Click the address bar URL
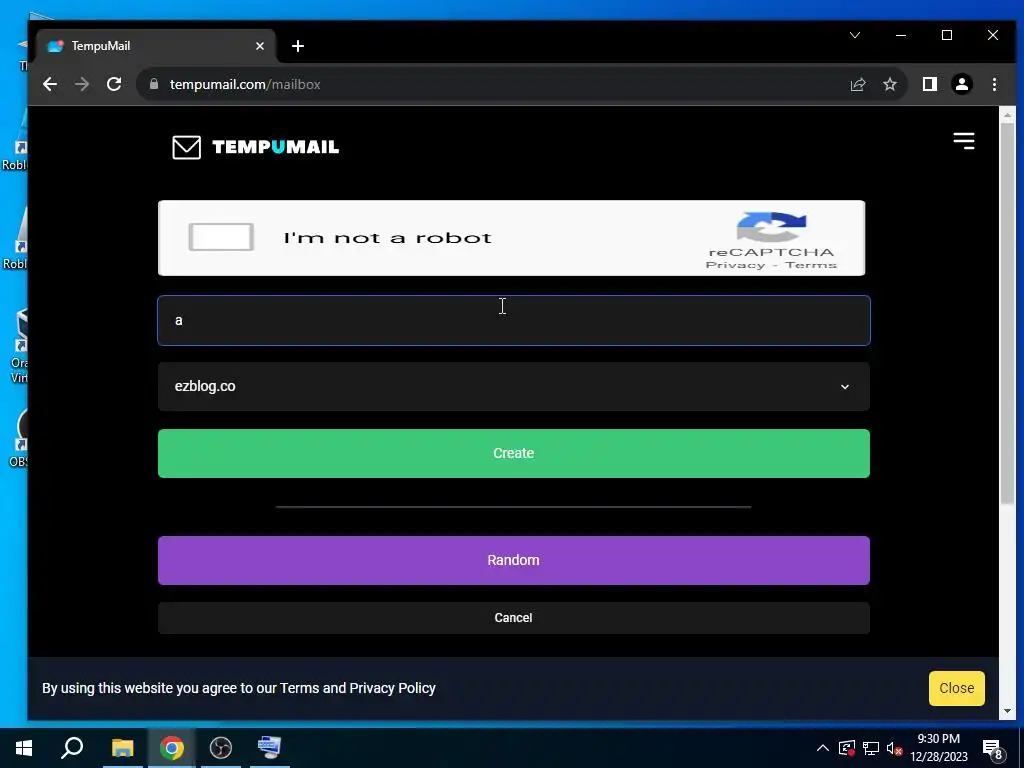 click(245, 84)
